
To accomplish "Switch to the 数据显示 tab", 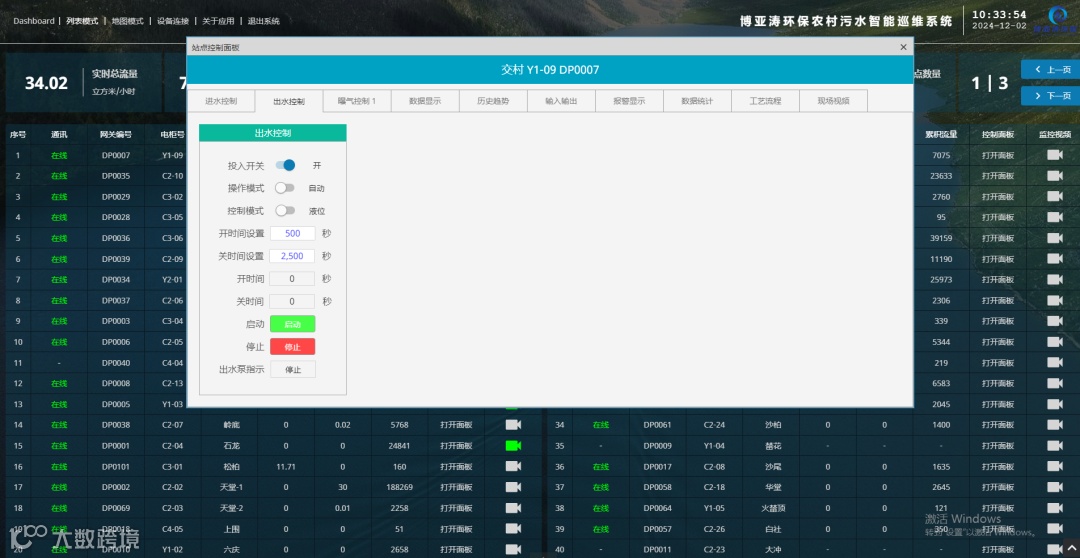I will 425,101.
